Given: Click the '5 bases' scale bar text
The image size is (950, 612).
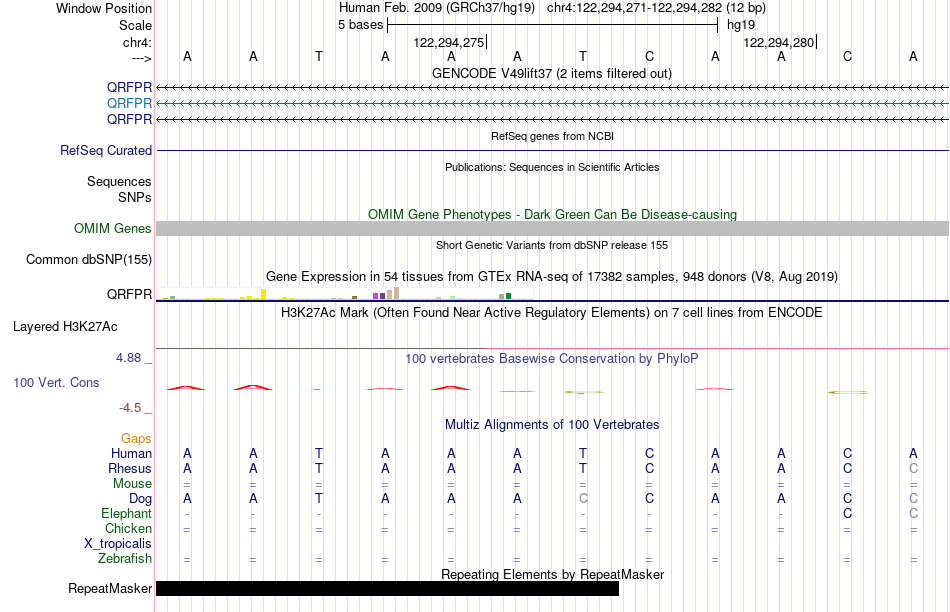Looking at the screenshot, I should click(x=360, y=25).
